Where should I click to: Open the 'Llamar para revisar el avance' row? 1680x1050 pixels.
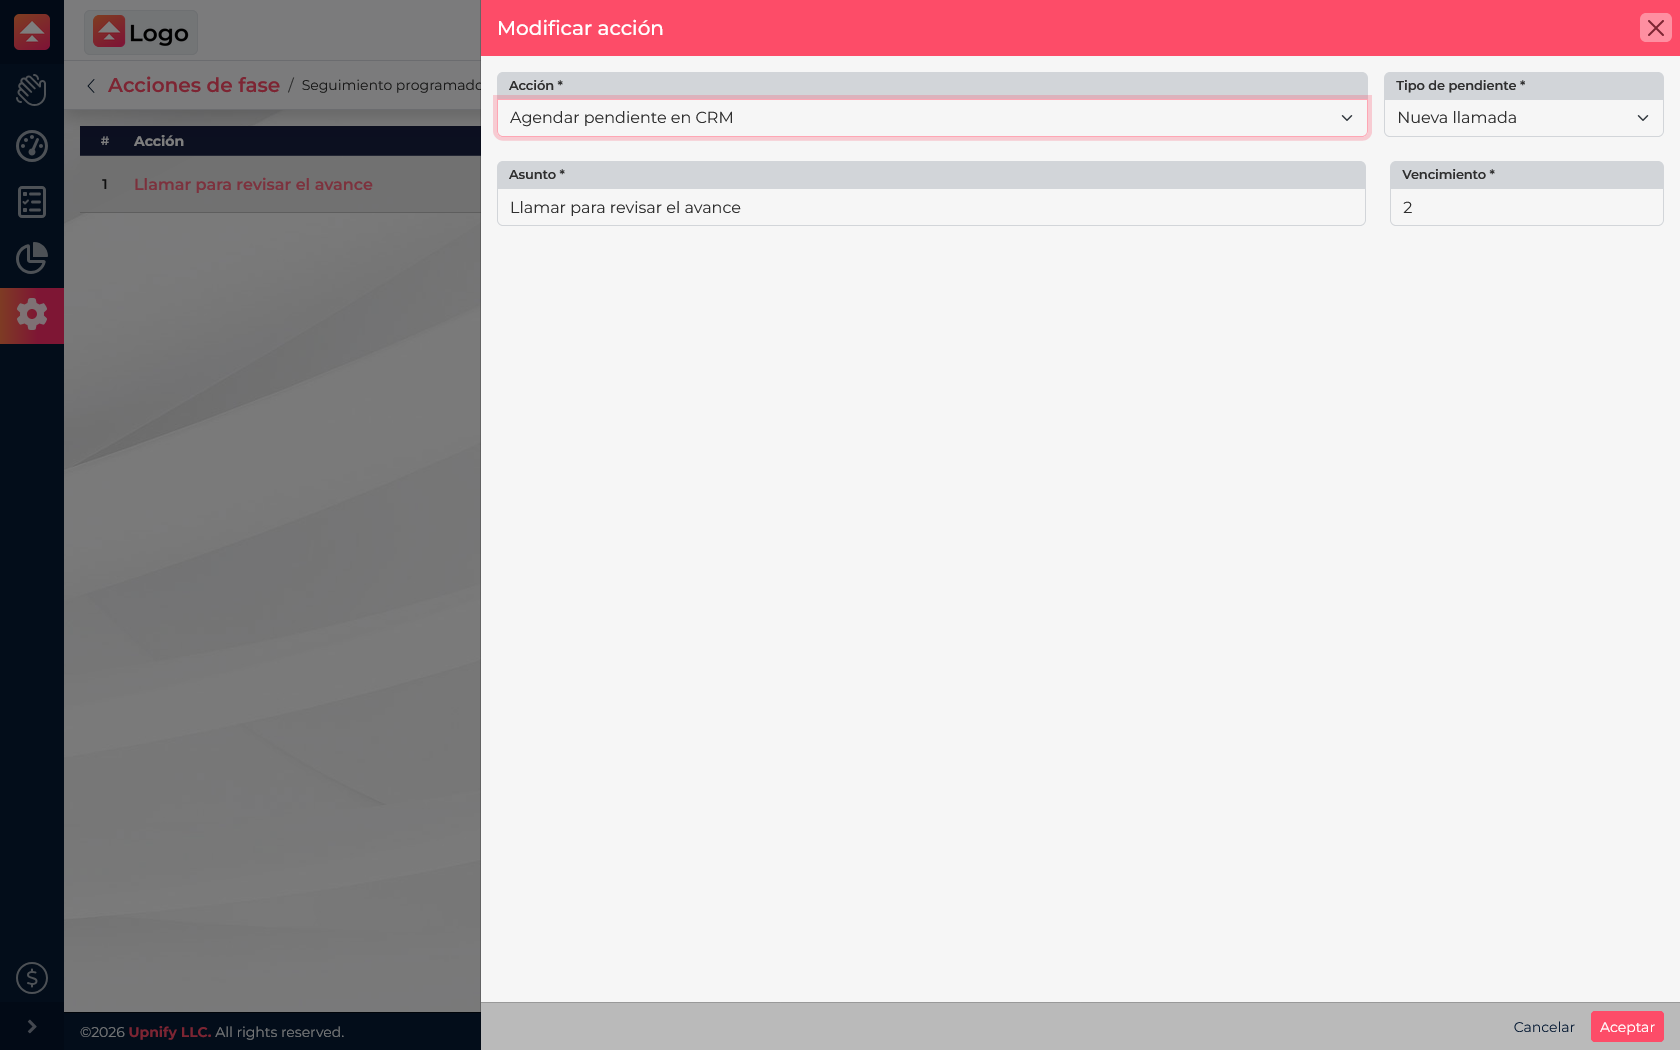pyautogui.click(x=253, y=184)
